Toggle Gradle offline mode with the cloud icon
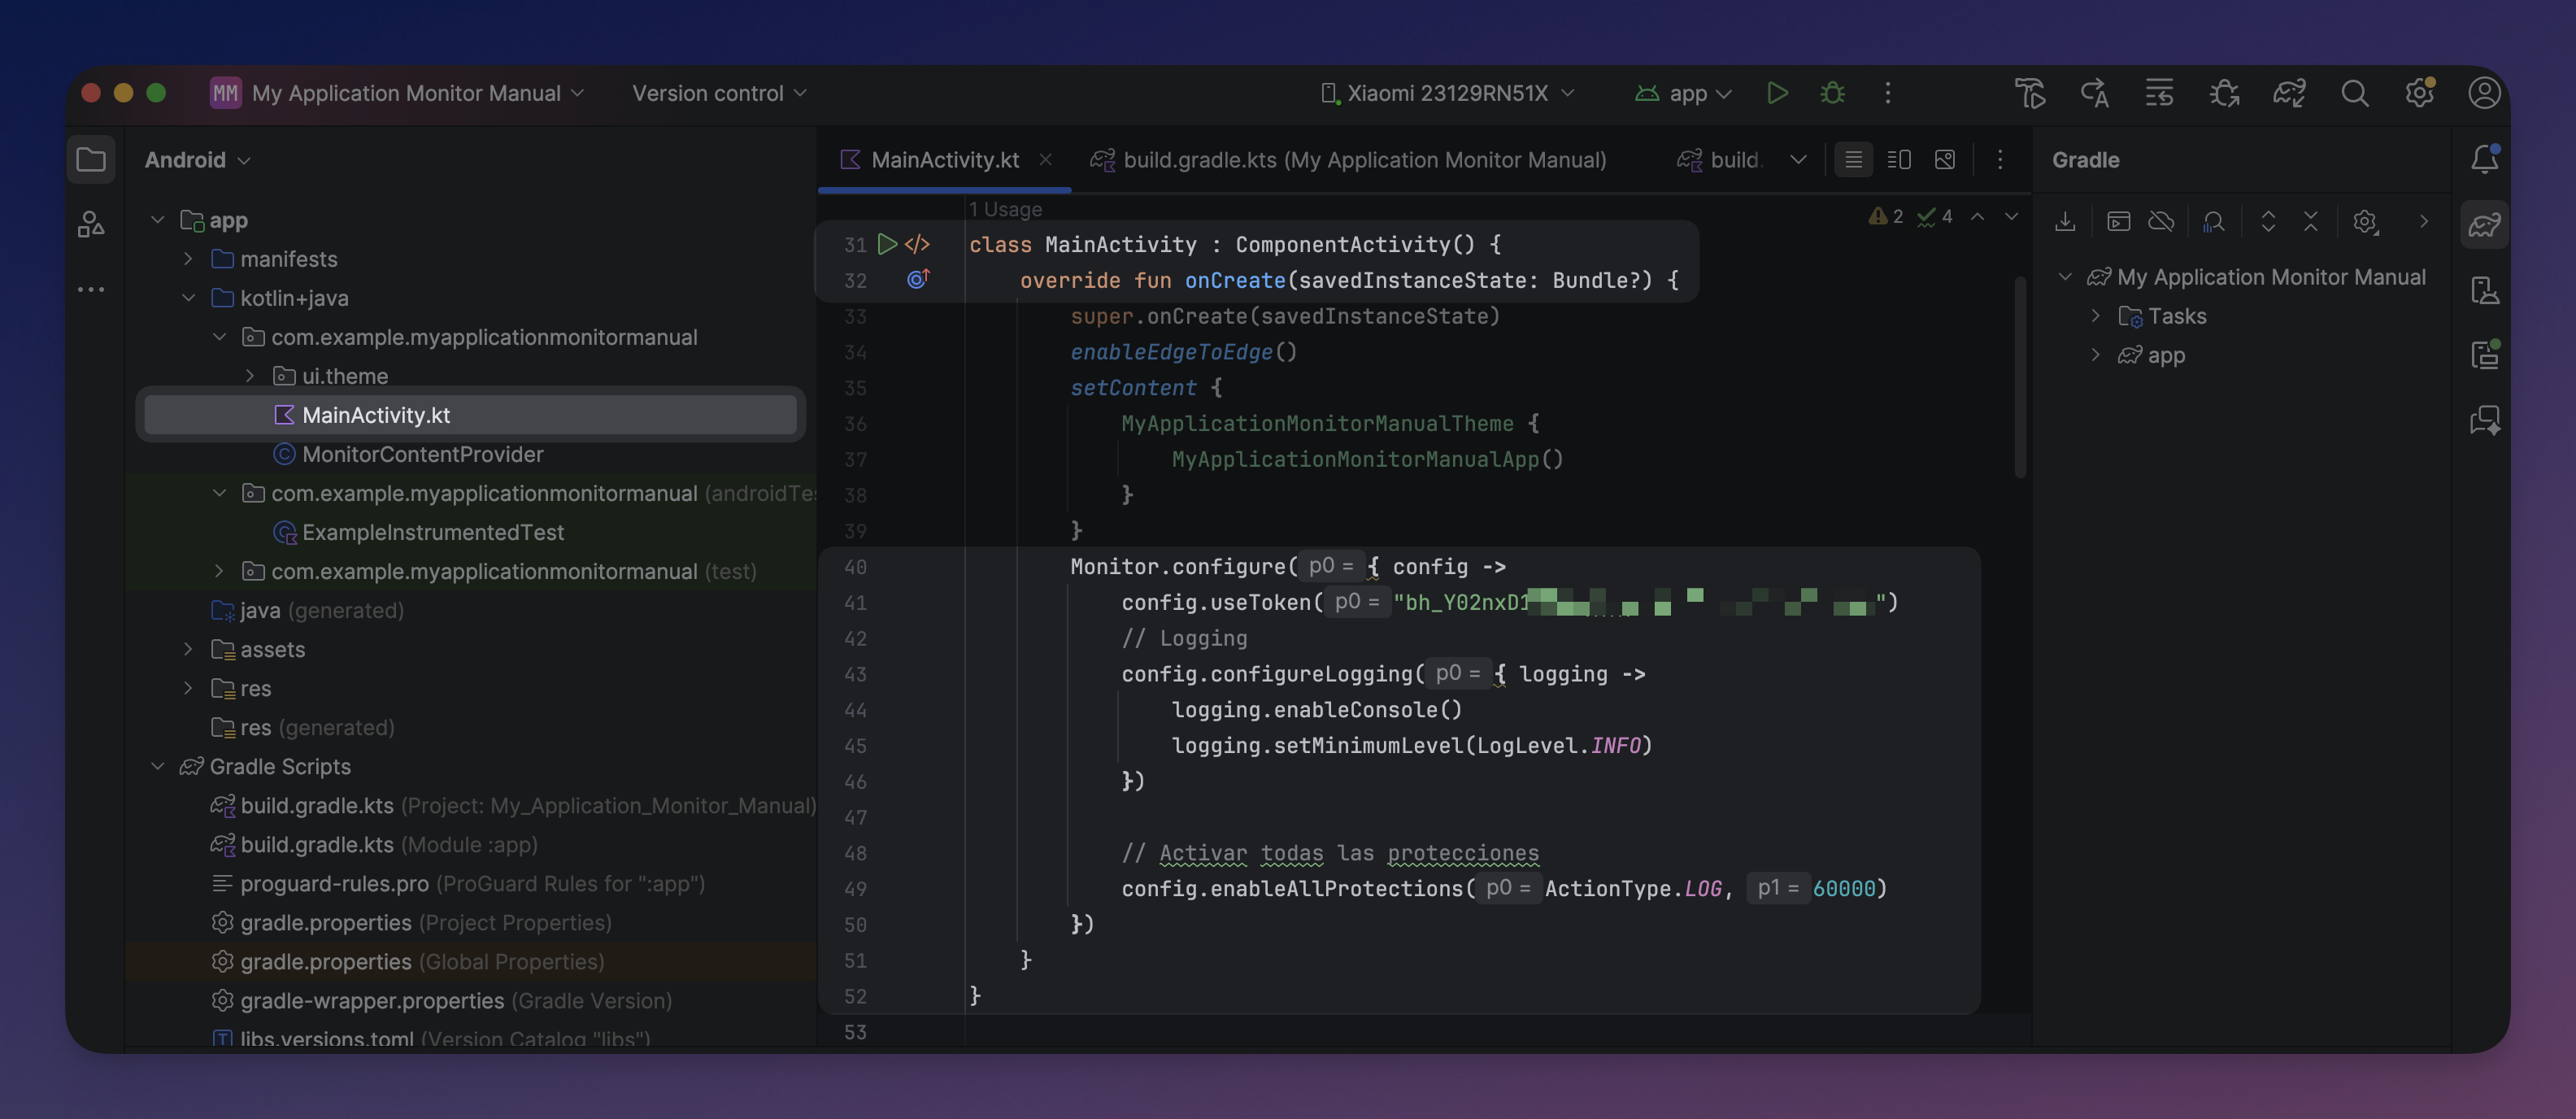This screenshot has height=1119, width=2576. point(2161,222)
